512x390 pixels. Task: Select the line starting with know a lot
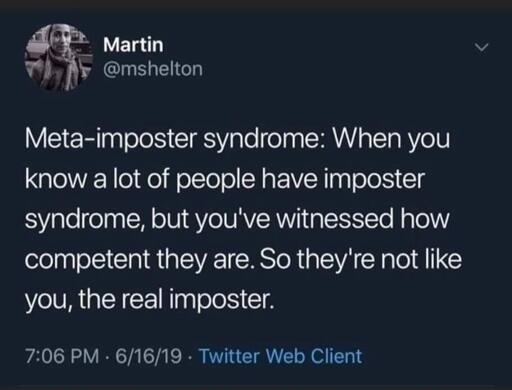225,179
